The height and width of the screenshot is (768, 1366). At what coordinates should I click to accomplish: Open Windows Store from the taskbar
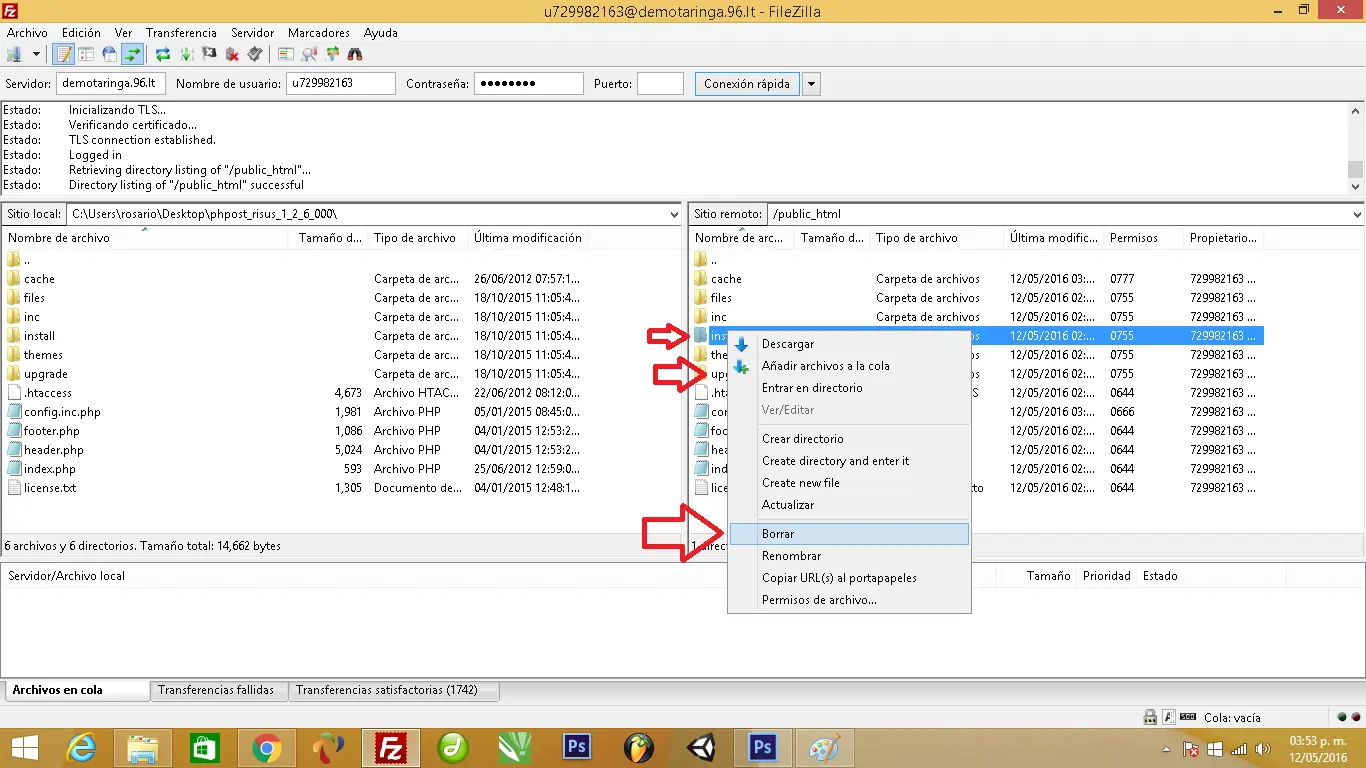tap(204, 748)
